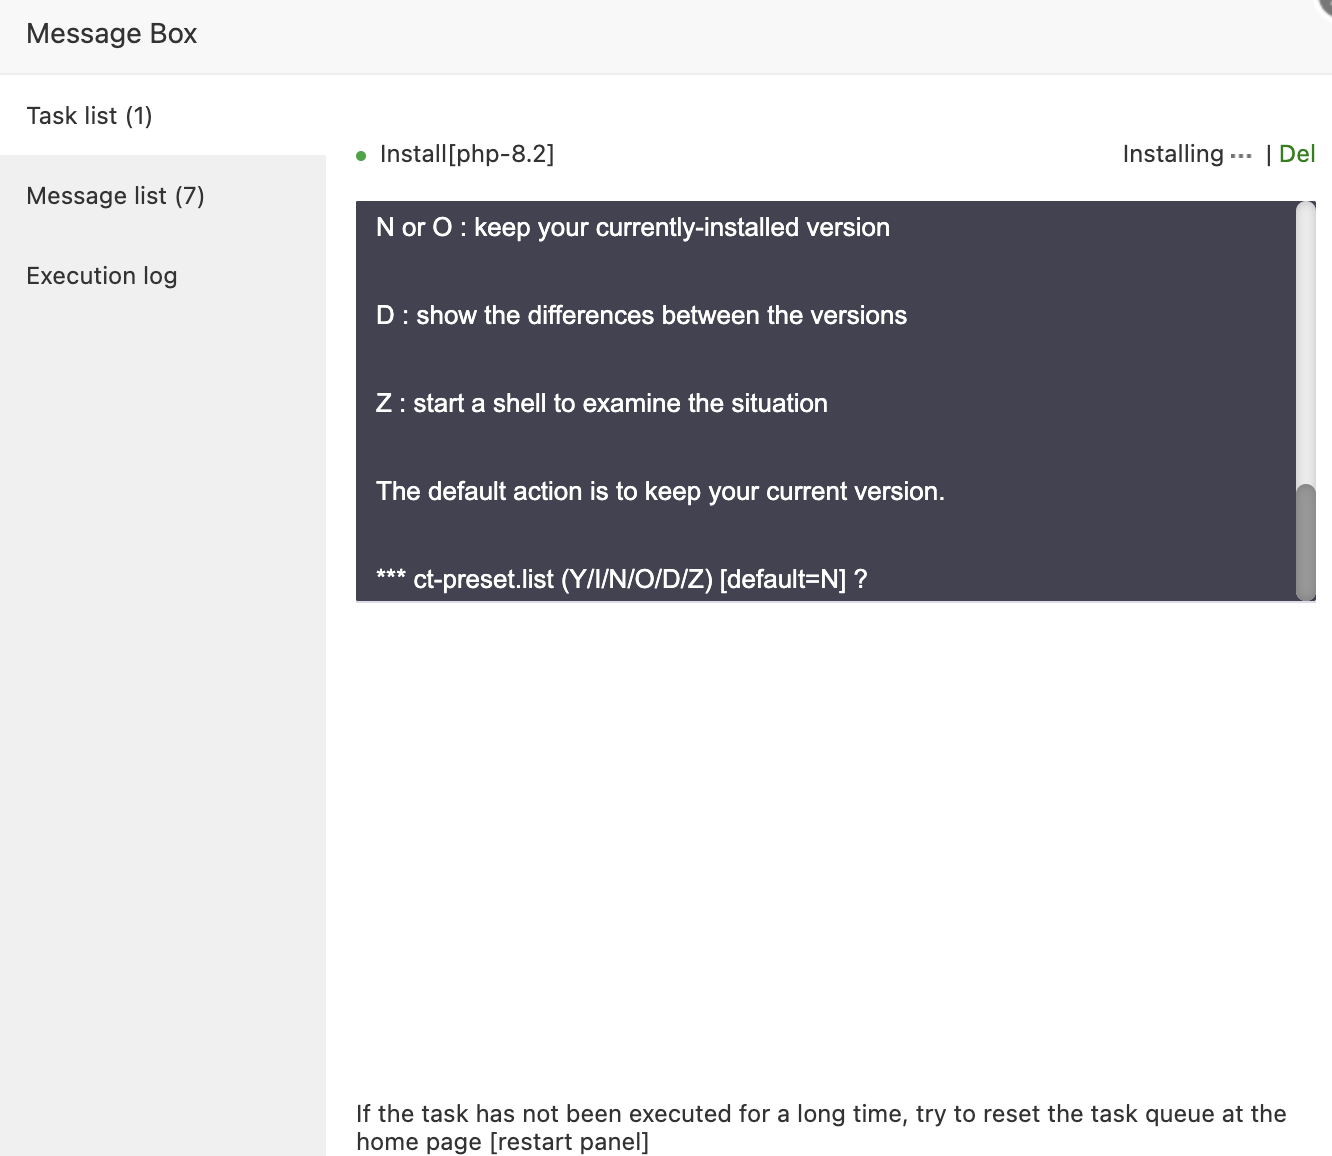The height and width of the screenshot is (1156, 1332).
Task: Close the Message Box dialog
Action: click(1326, 4)
